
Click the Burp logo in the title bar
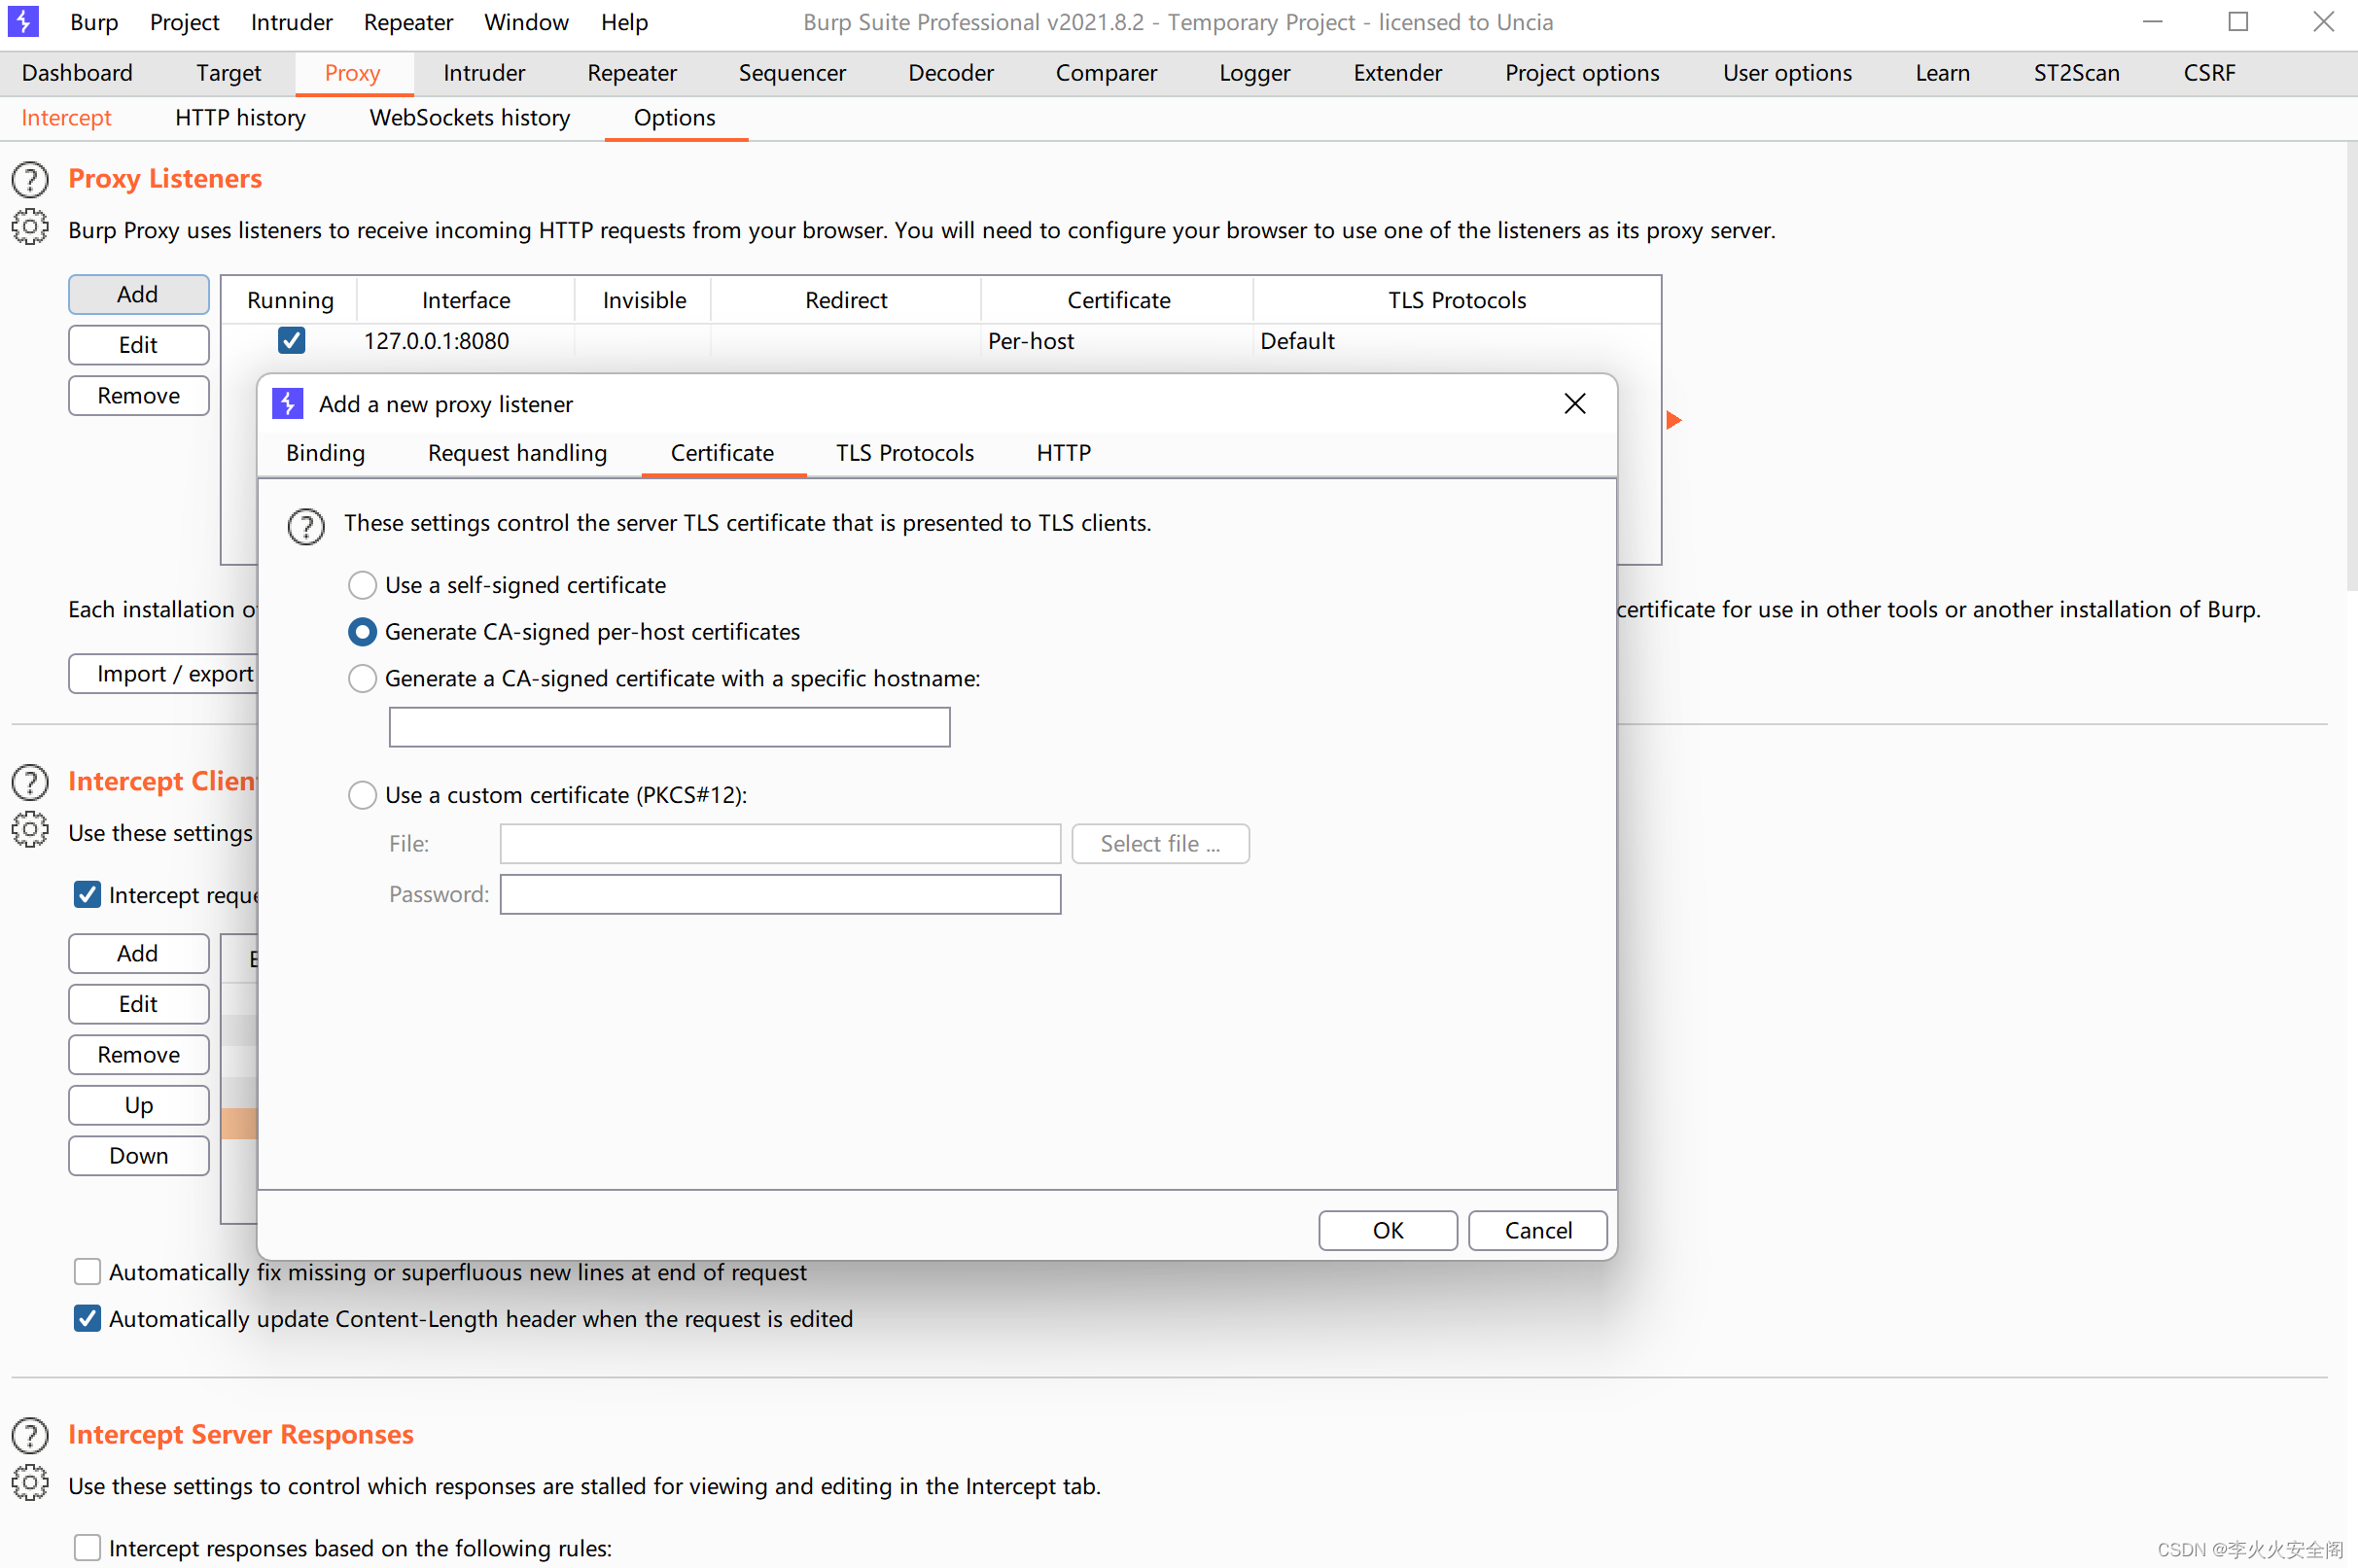coord(22,21)
